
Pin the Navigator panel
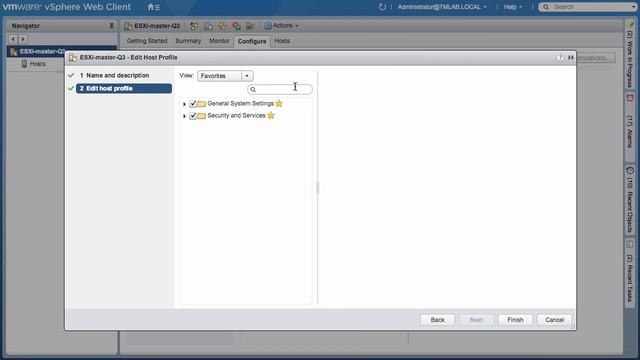click(111, 26)
